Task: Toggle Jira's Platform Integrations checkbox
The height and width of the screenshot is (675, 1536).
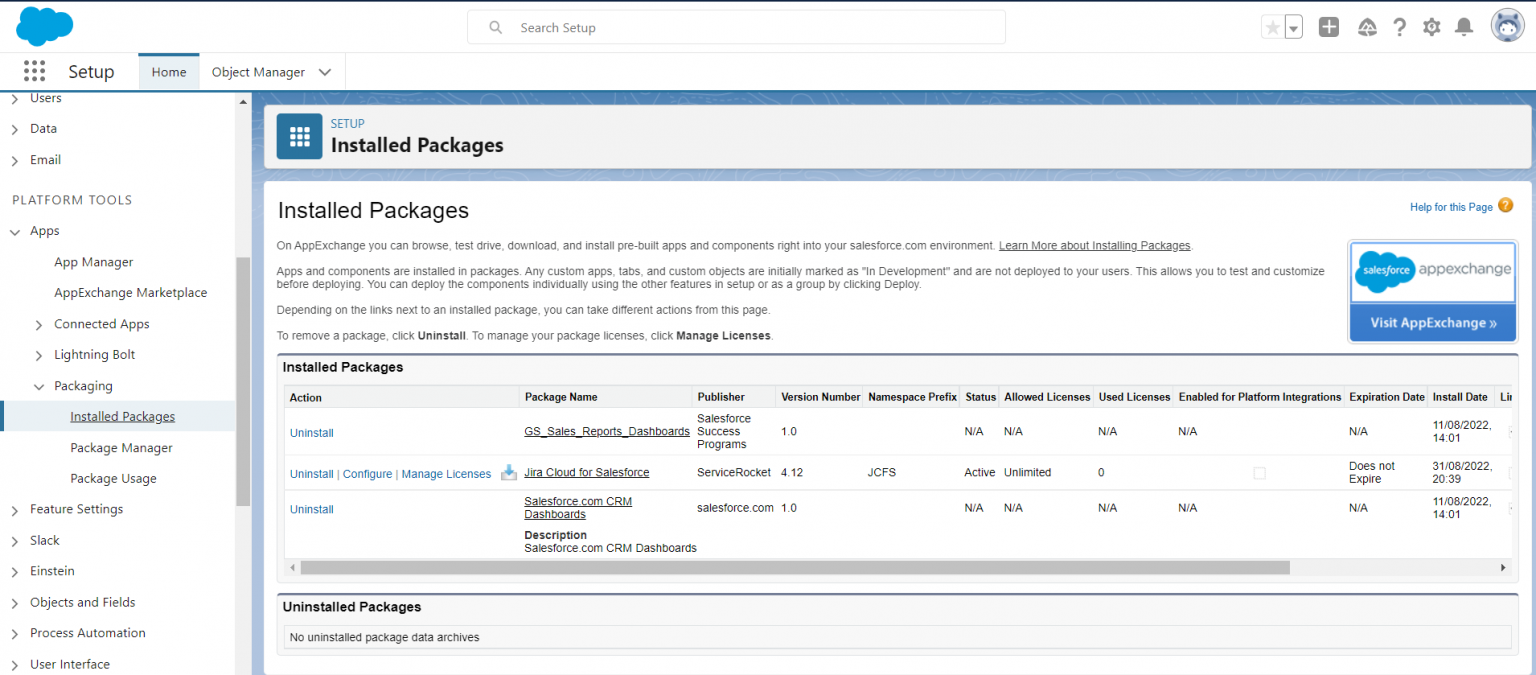Action: (x=1259, y=473)
